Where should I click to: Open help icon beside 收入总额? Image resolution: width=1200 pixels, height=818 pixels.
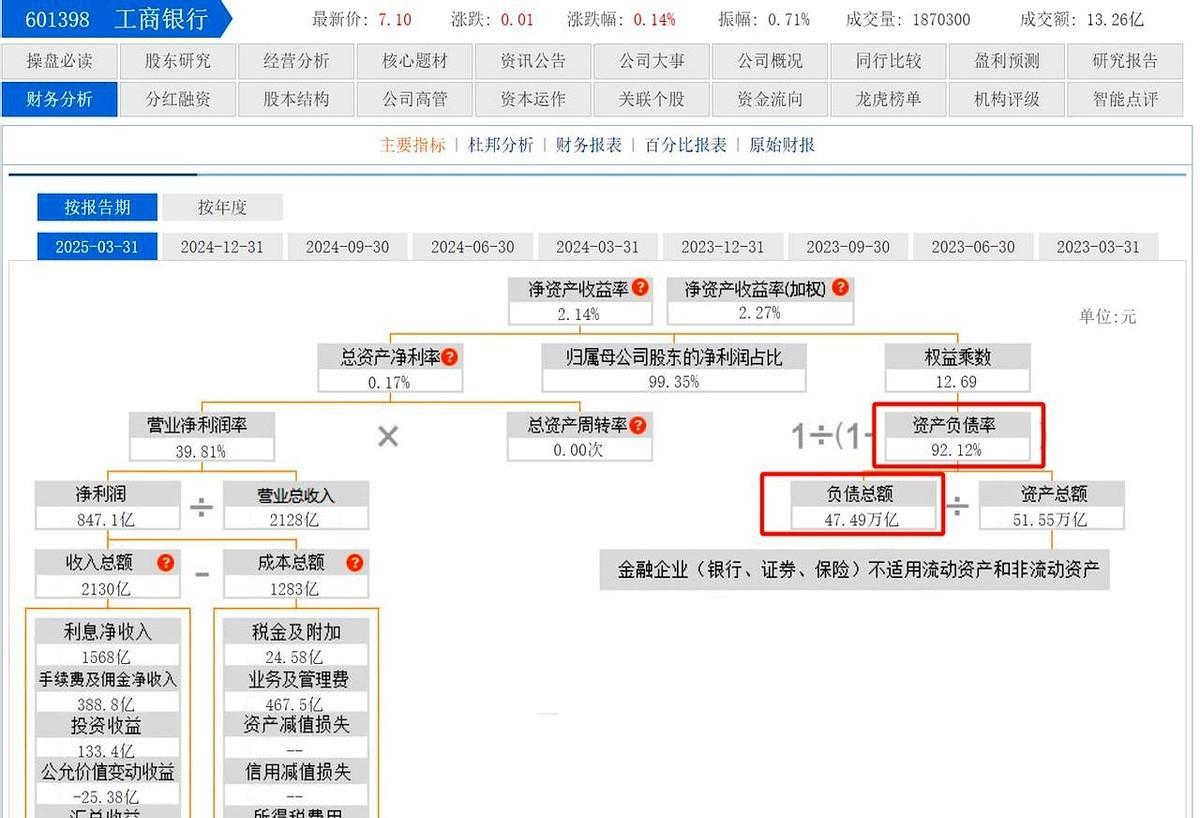(165, 563)
